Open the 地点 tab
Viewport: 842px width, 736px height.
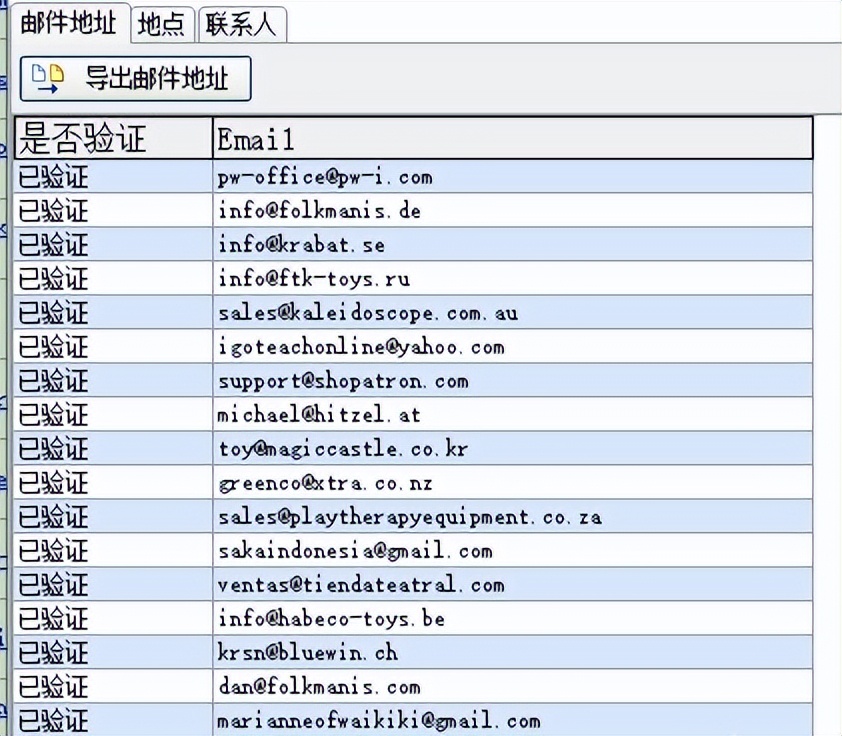[x=162, y=25]
